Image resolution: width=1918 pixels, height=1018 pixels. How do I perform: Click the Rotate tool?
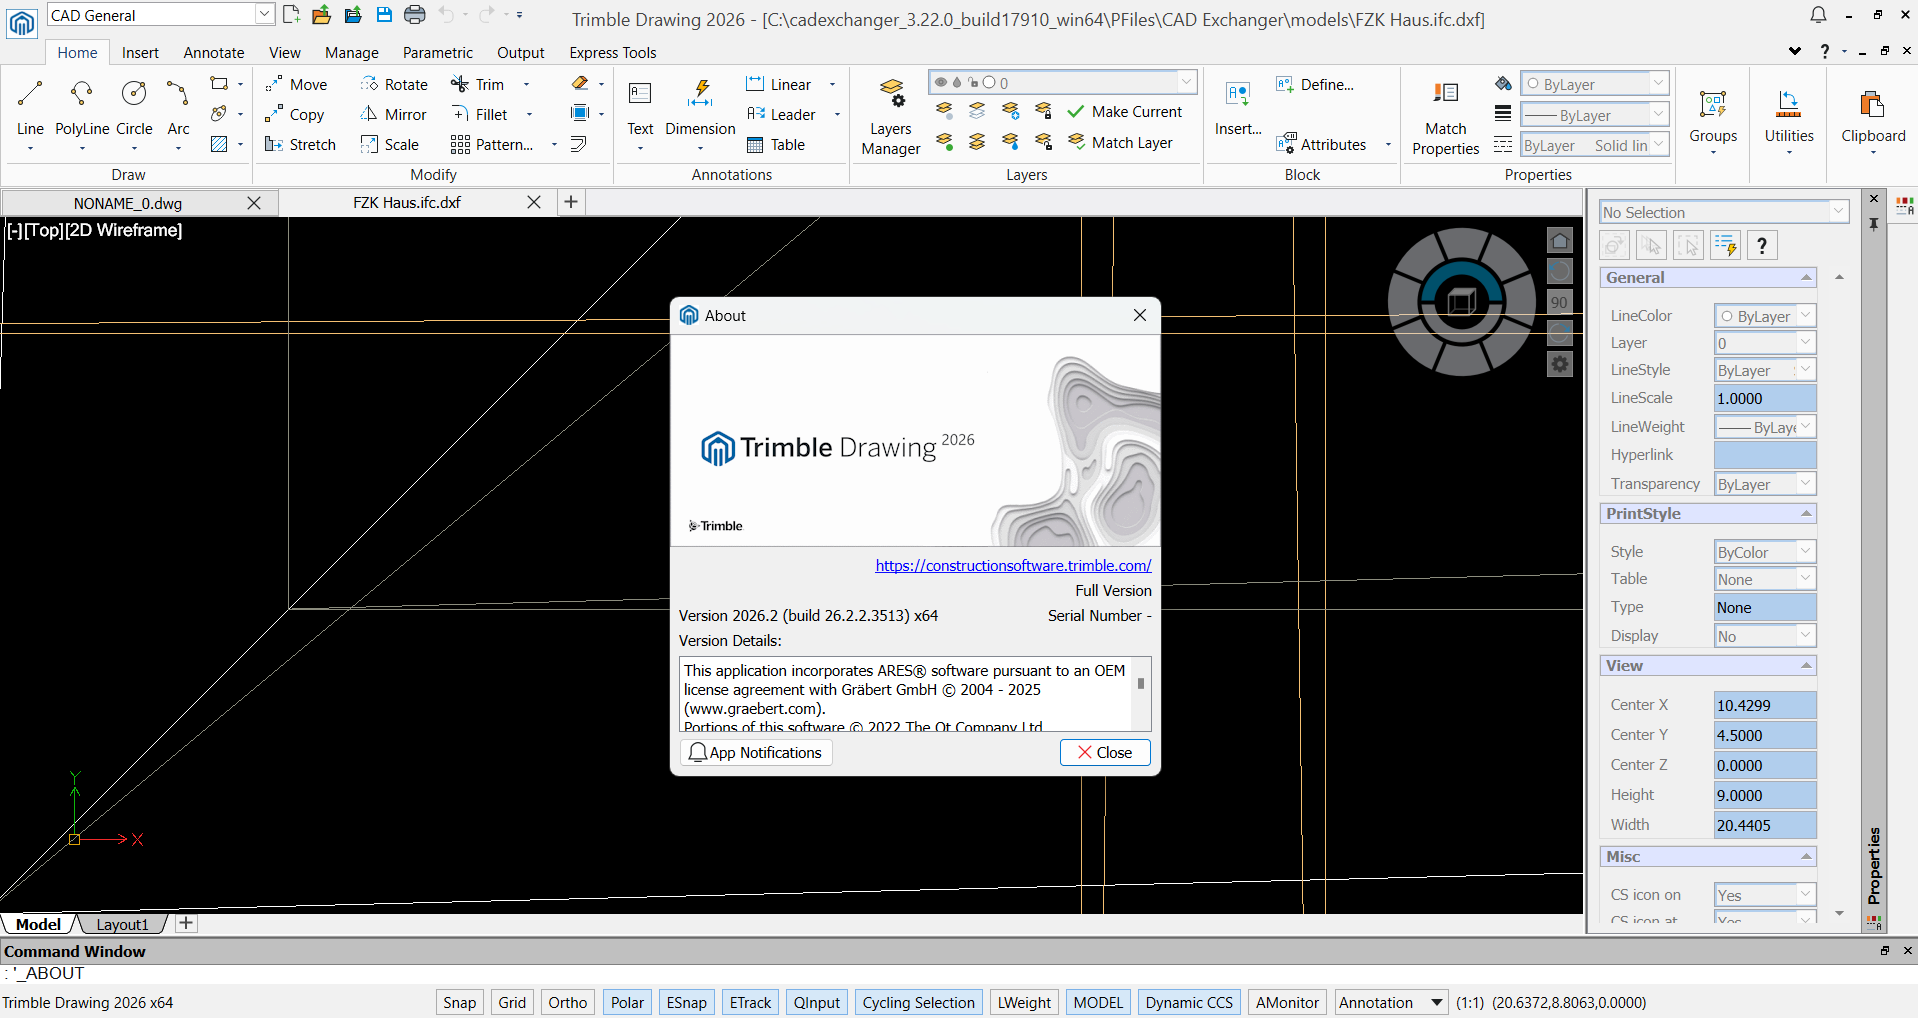pyautogui.click(x=394, y=85)
